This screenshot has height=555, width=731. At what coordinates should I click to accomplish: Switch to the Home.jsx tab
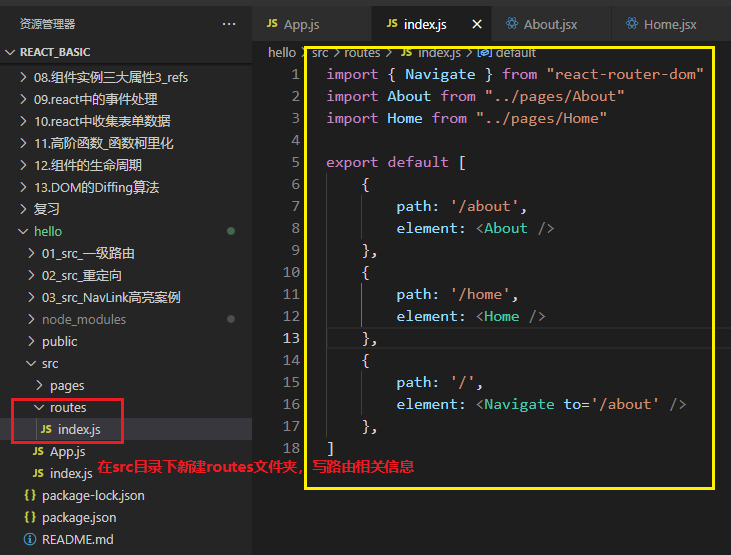670,24
